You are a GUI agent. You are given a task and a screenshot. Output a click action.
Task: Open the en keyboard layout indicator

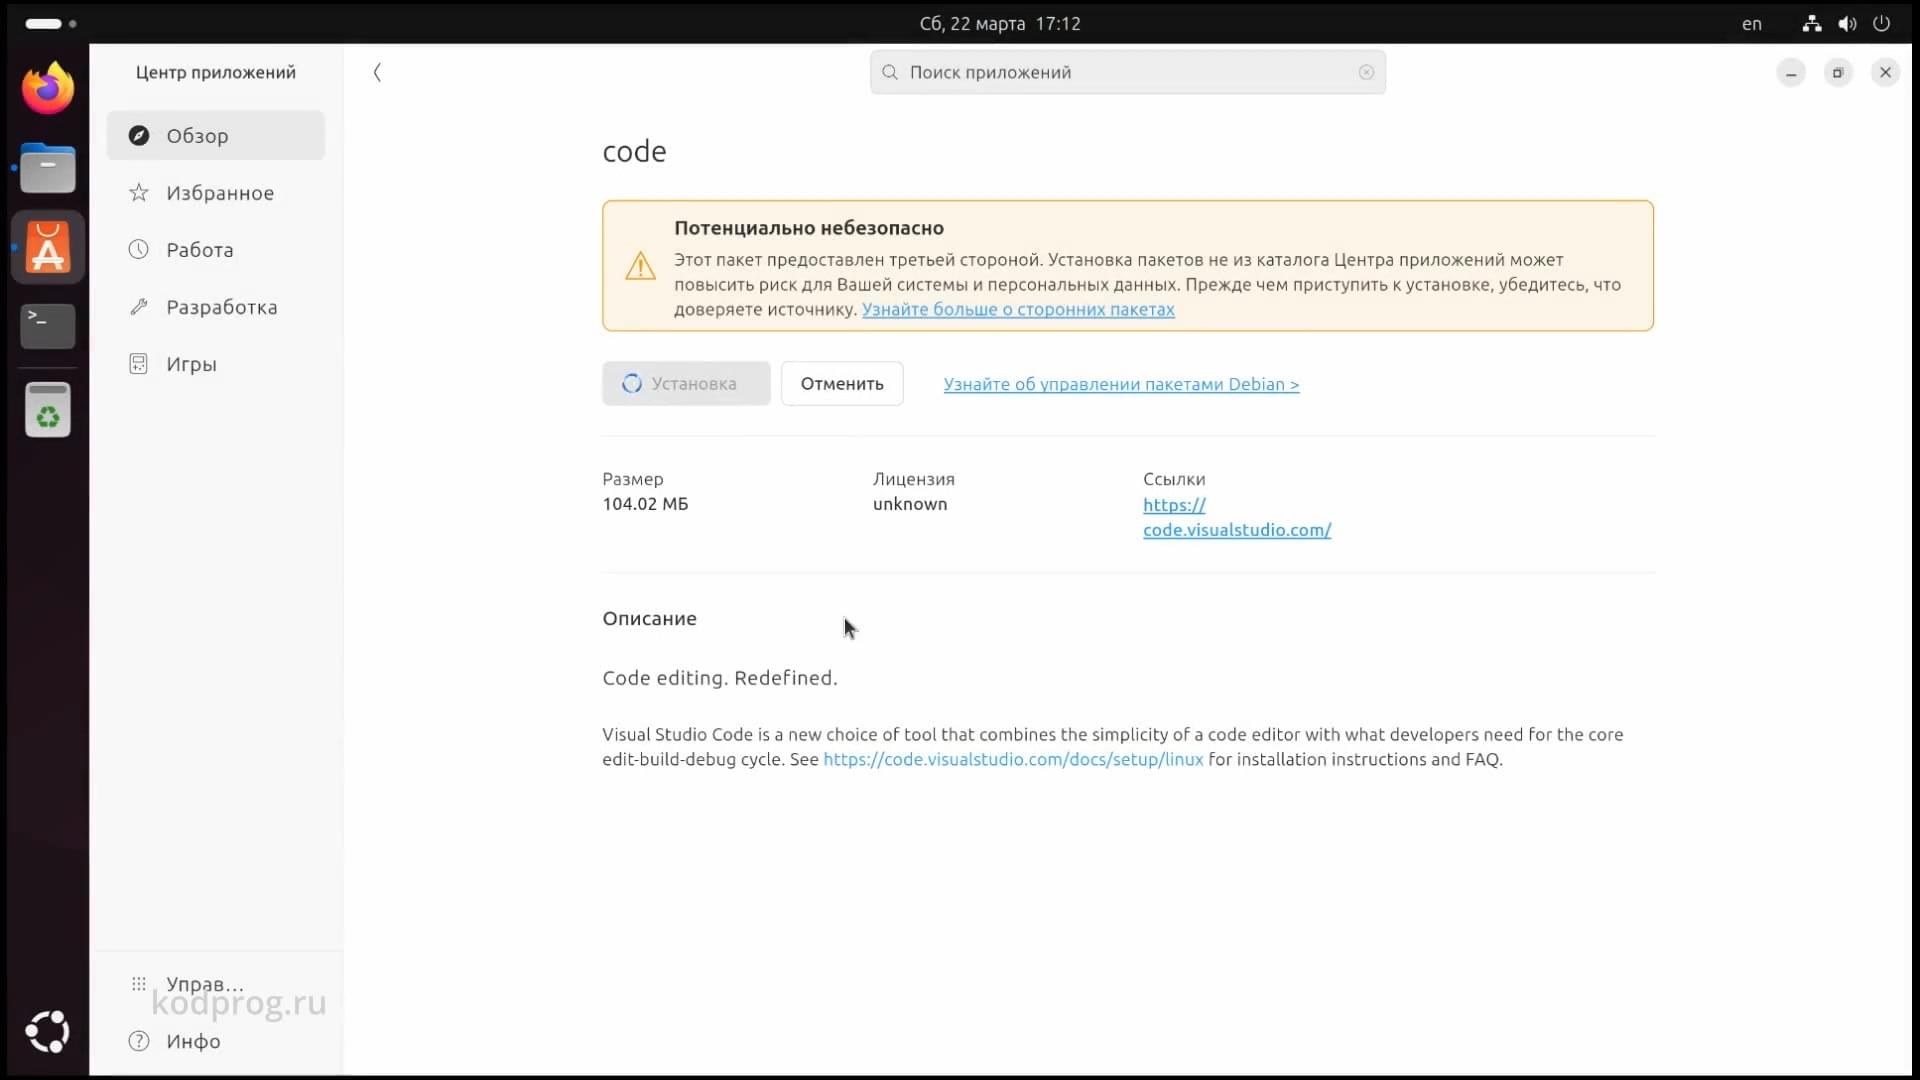pyautogui.click(x=1752, y=23)
